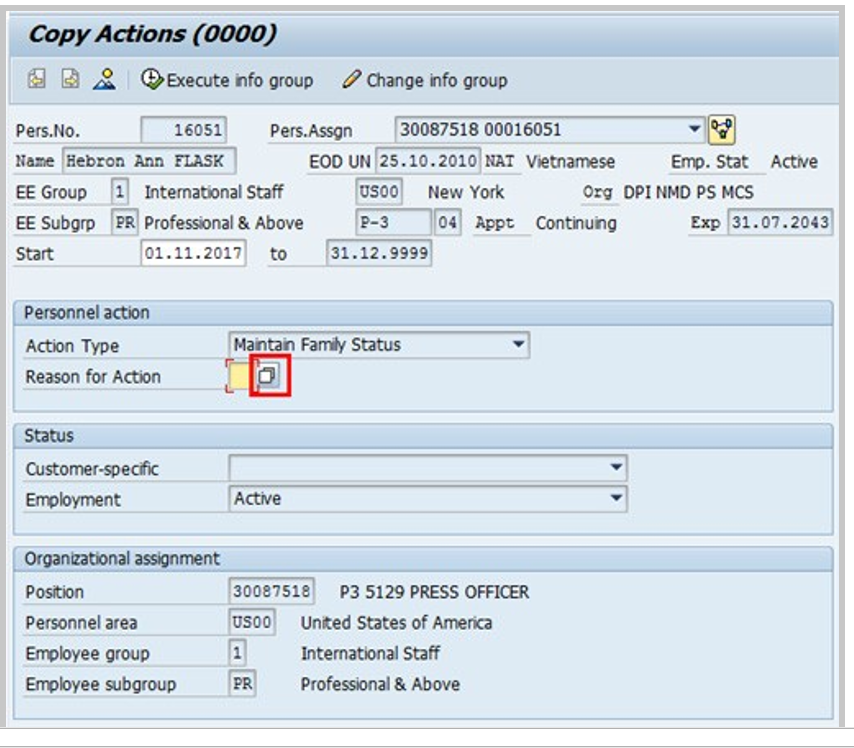Click the Name field Hebron Ann FLASK
Image resolution: width=854 pixels, height=748 pixels.
pos(149,161)
